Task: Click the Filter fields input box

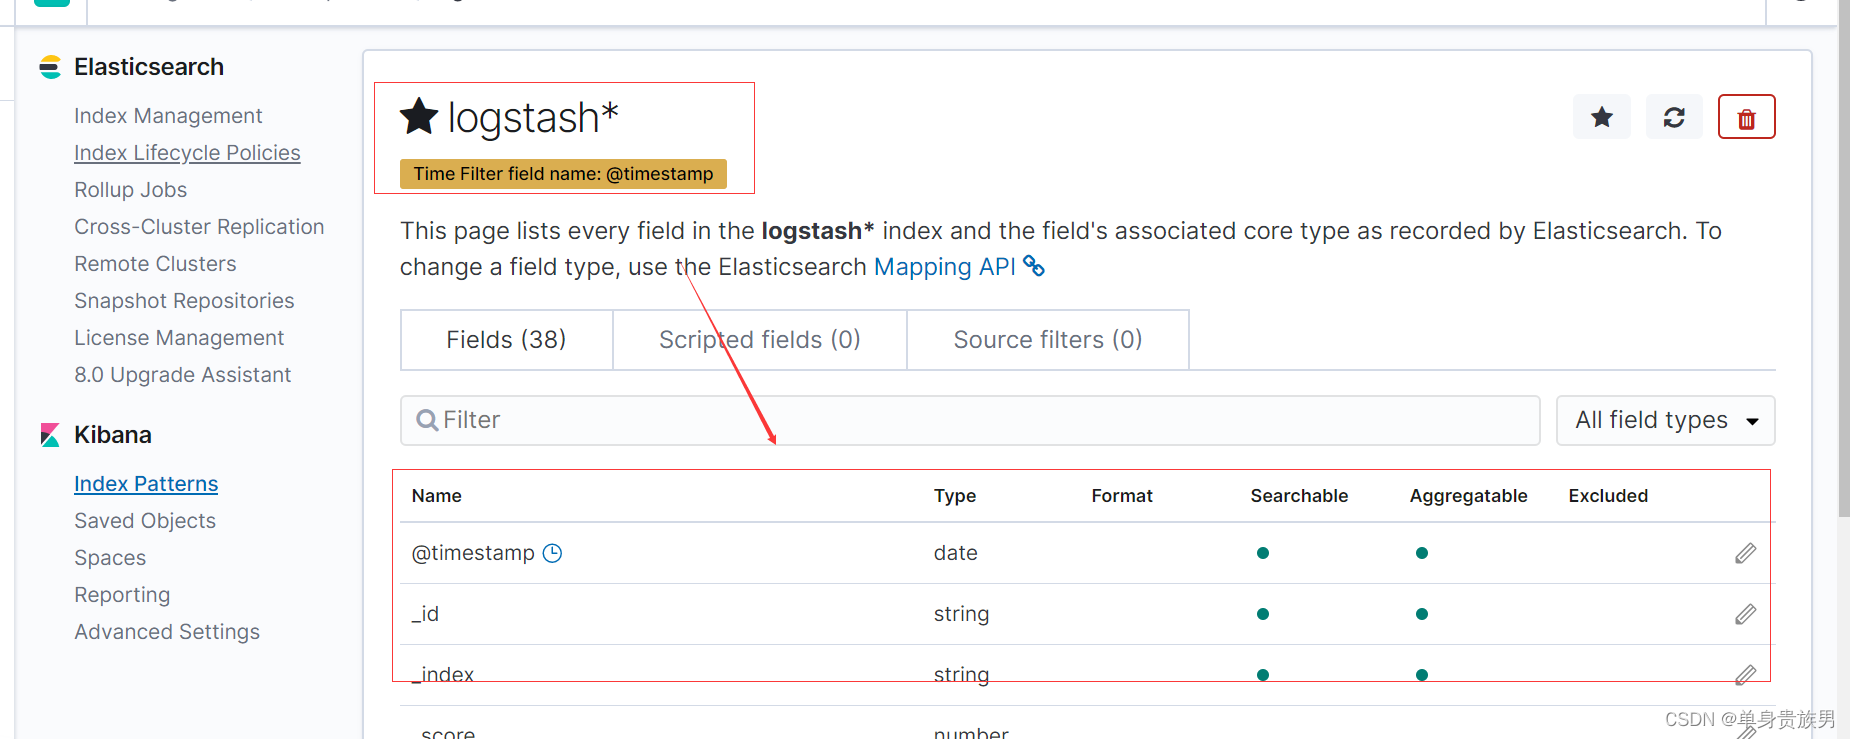Action: click(x=970, y=420)
